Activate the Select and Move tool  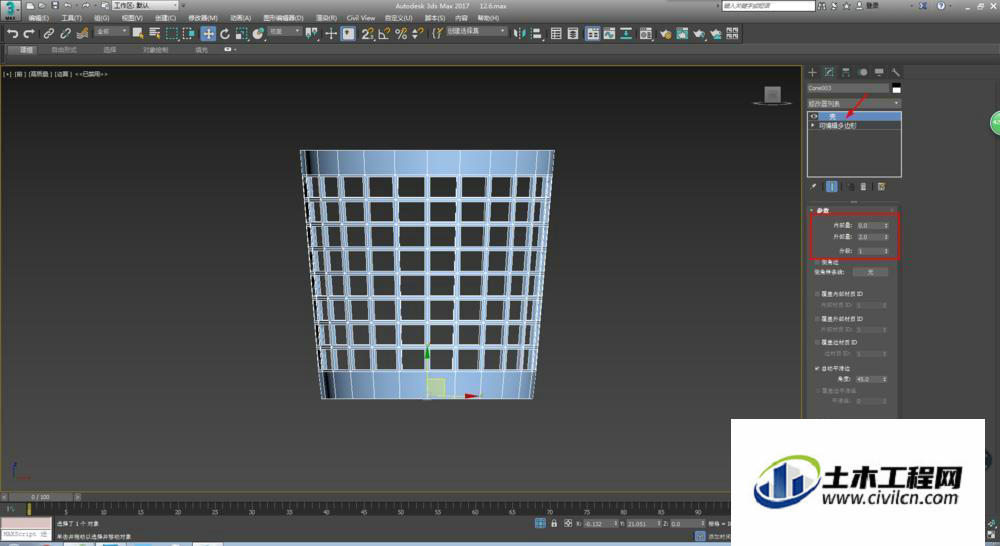[x=208, y=34]
